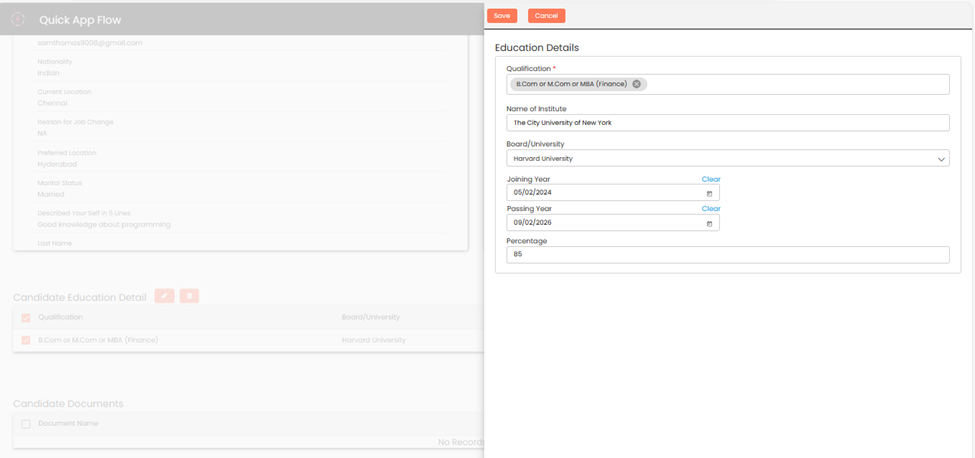Expand the Board/University dropdown arrow

[940, 158]
